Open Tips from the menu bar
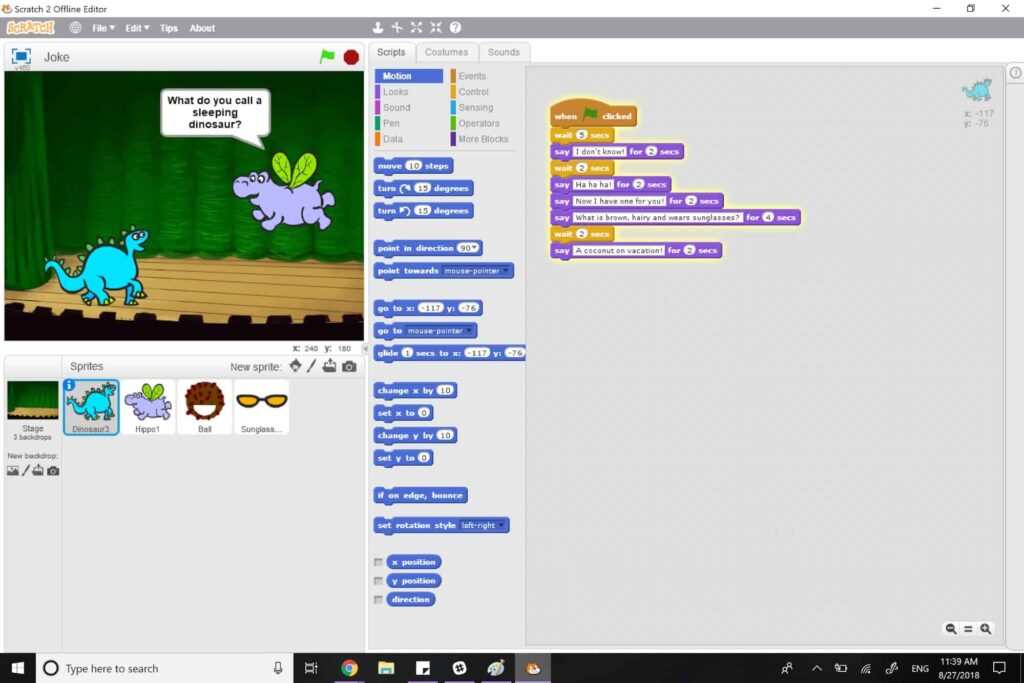 click(168, 28)
